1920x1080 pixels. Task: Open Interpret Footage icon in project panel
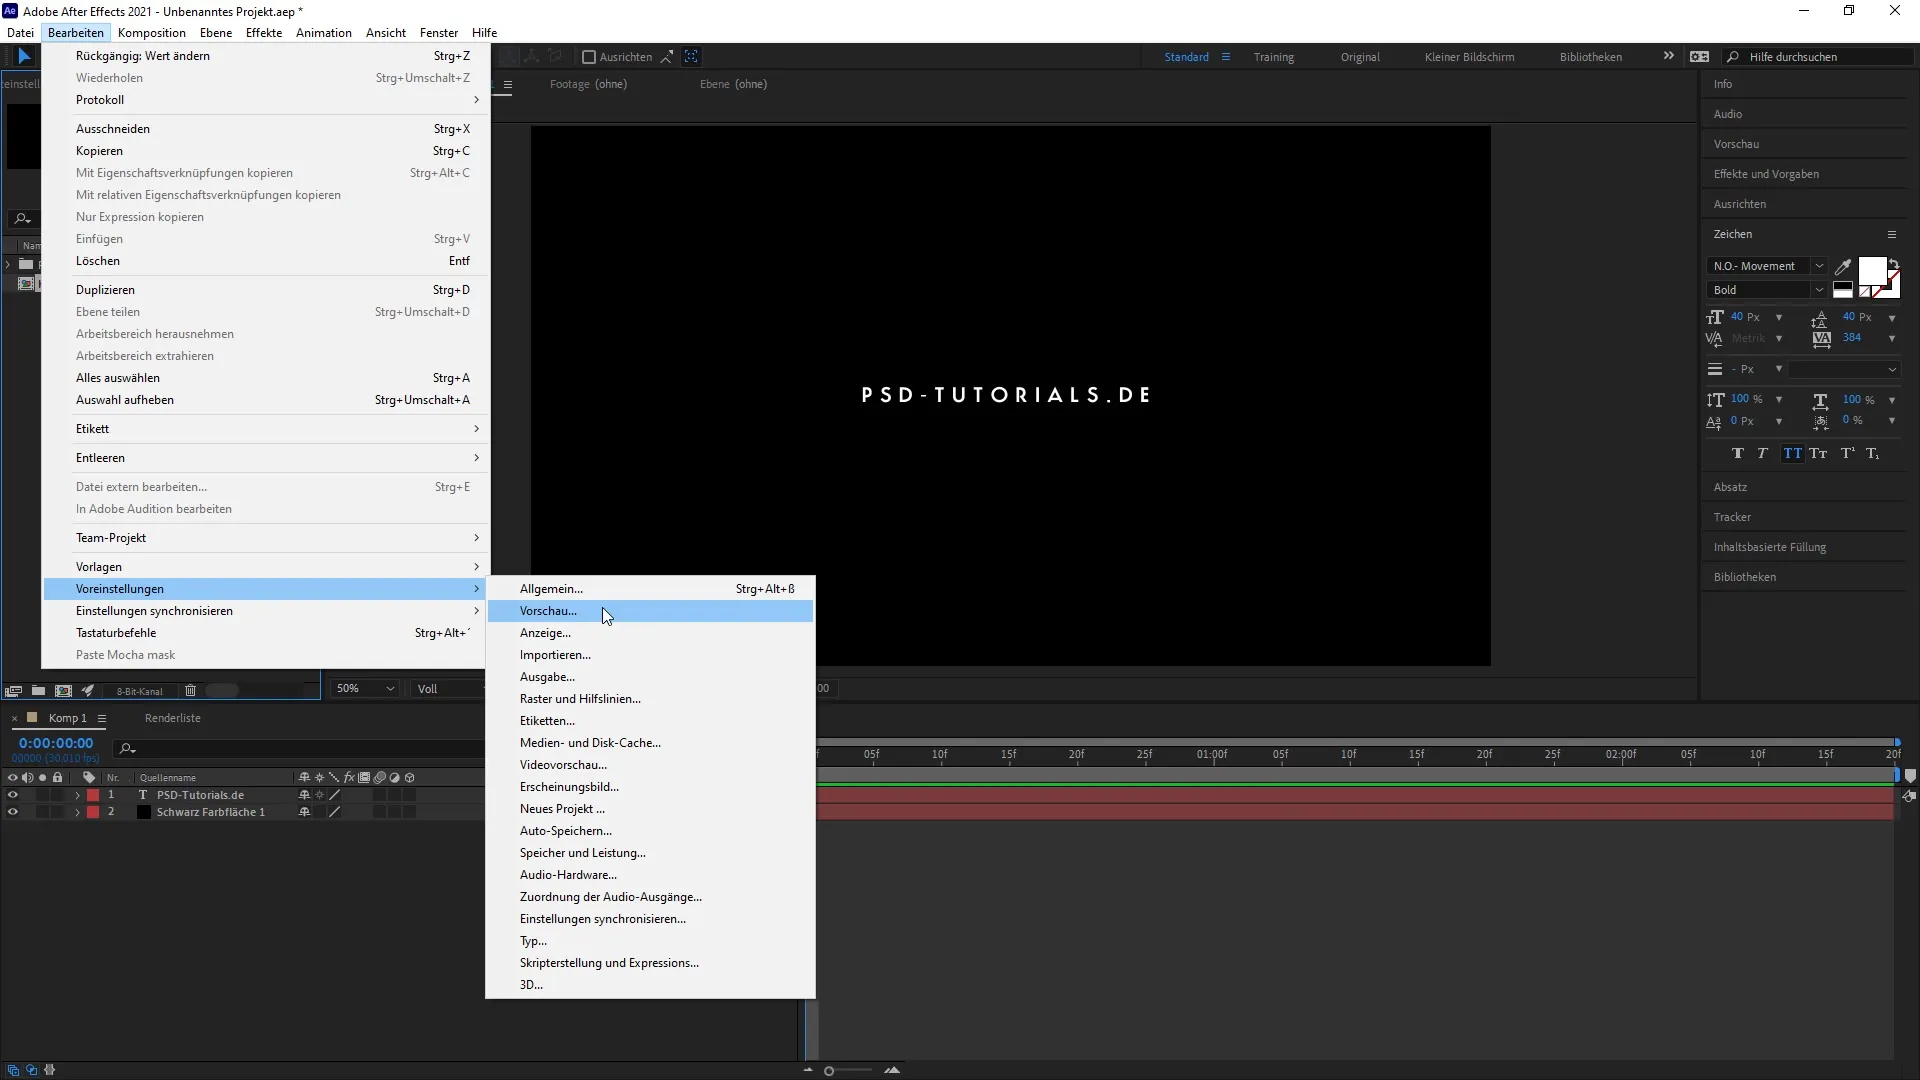click(x=13, y=690)
